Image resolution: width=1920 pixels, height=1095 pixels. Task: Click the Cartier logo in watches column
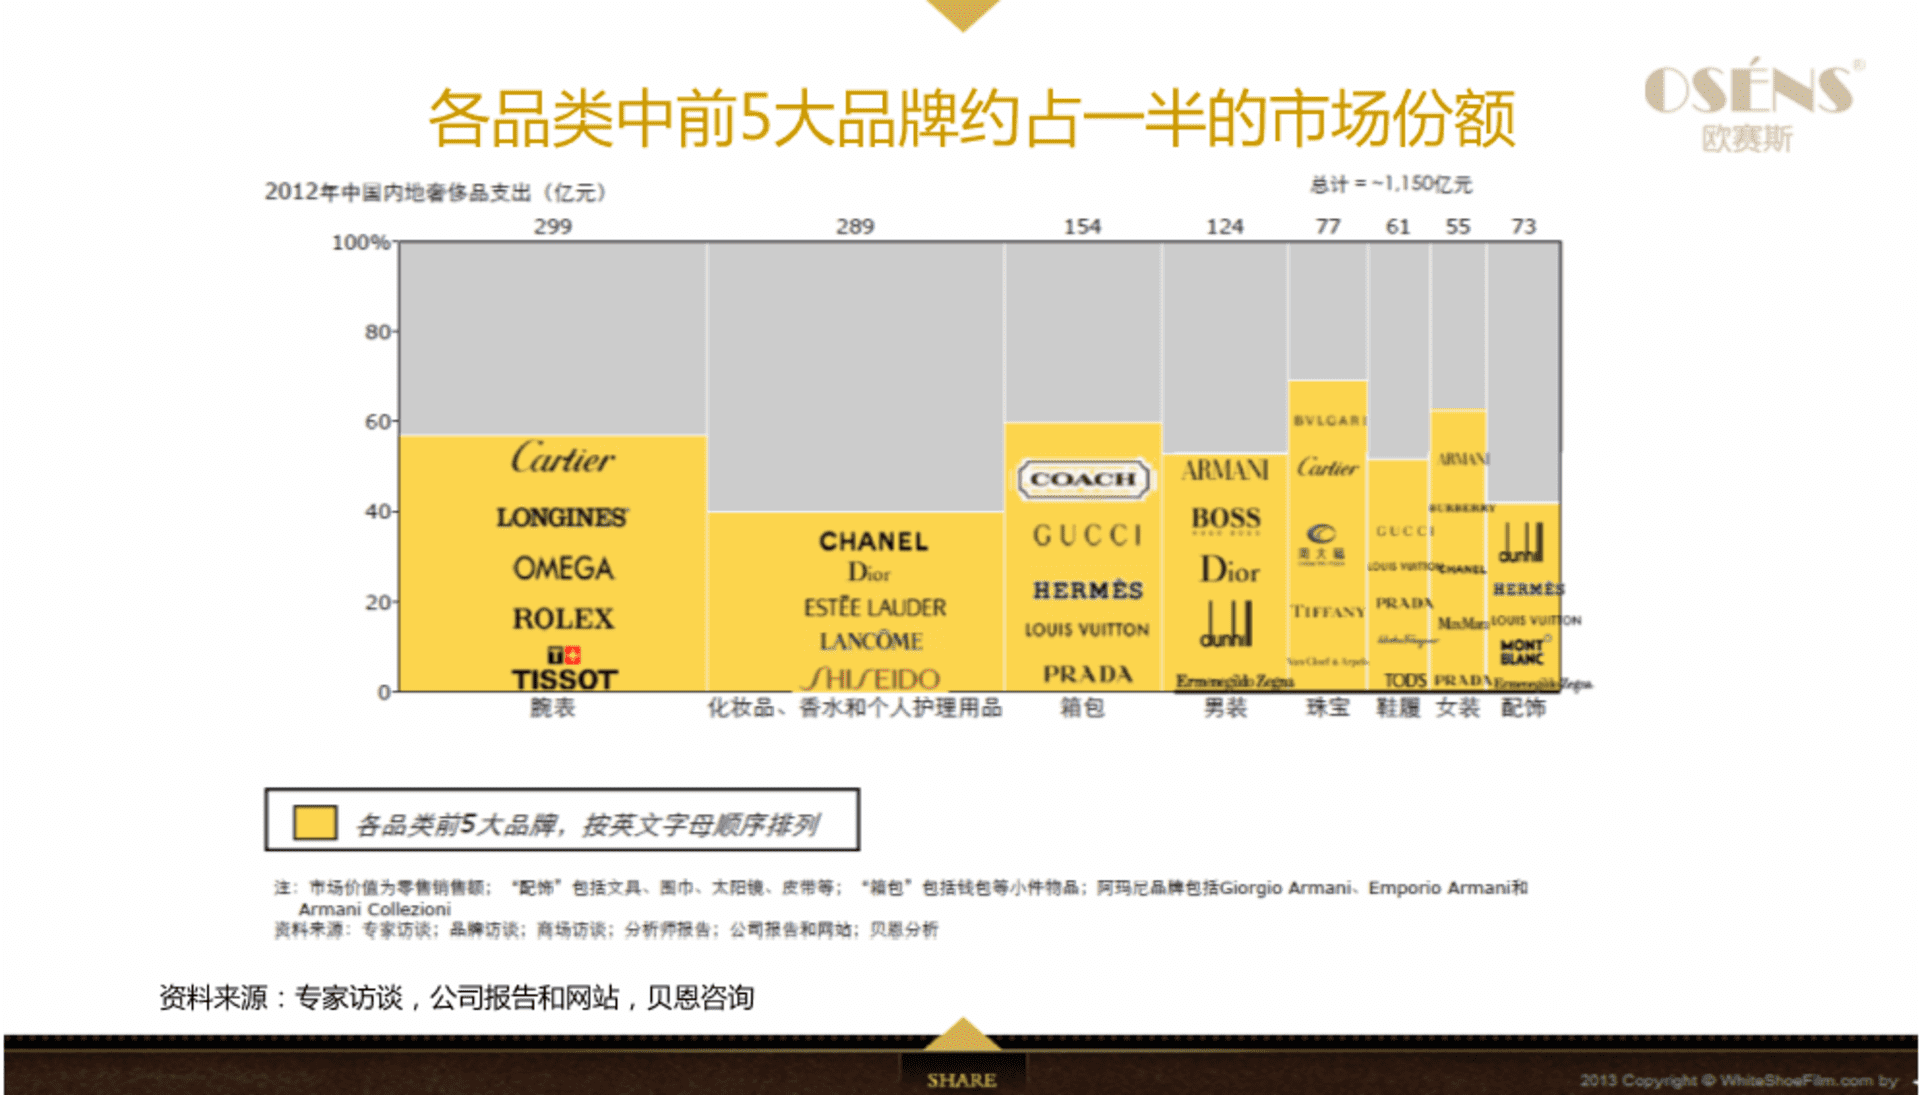point(563,458)
